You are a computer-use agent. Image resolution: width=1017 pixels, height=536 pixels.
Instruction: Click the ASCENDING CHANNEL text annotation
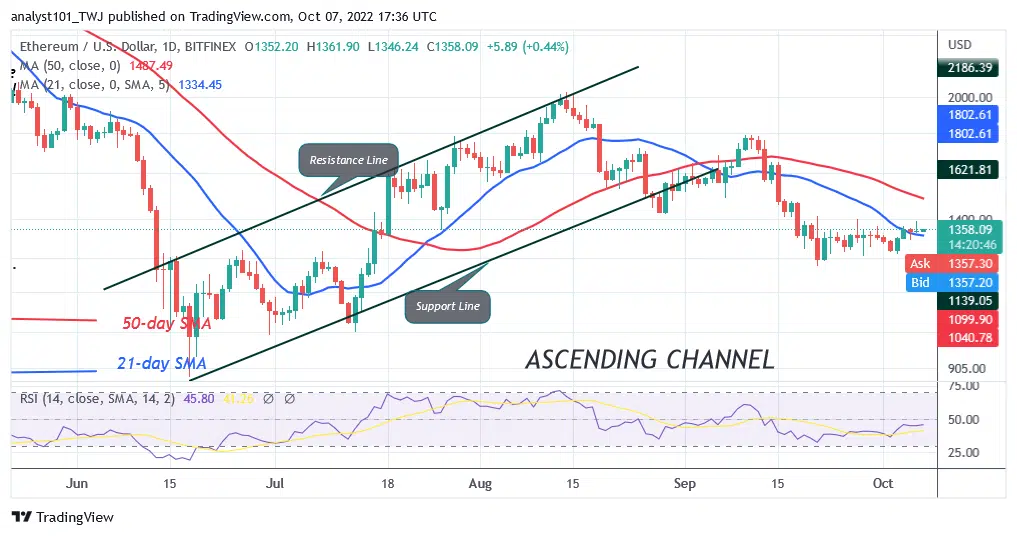(650, 359)
